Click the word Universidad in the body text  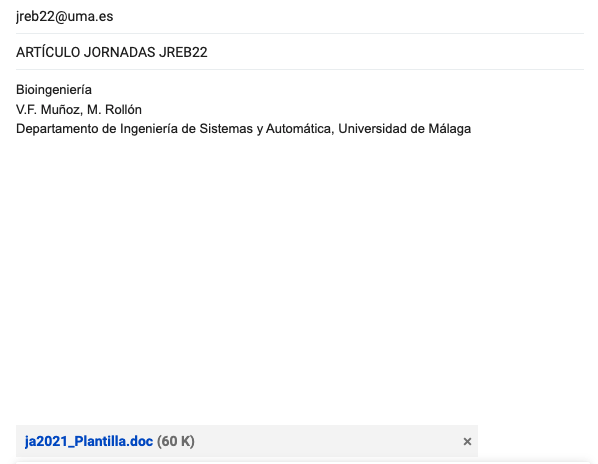pyautogui.click(x=372, y=129)
